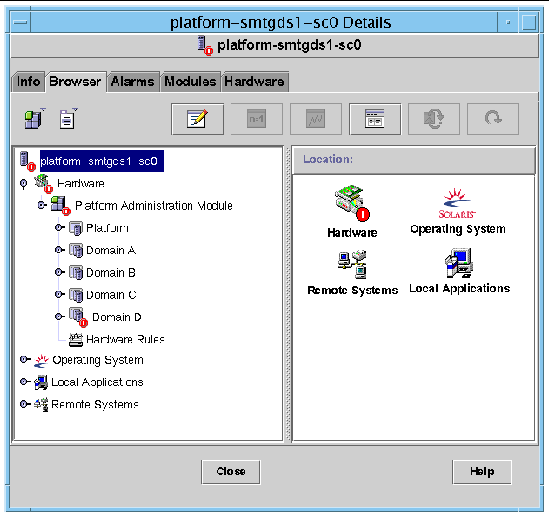Open the Local Applications icon in right pane
This screenshot has width=549, height=516.
tap(459, 263)
